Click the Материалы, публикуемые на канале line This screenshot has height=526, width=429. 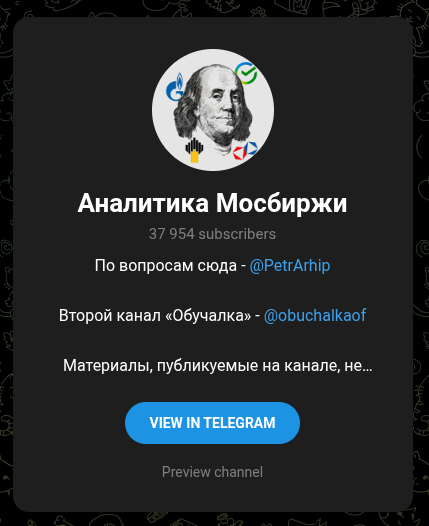pos(218,365)
